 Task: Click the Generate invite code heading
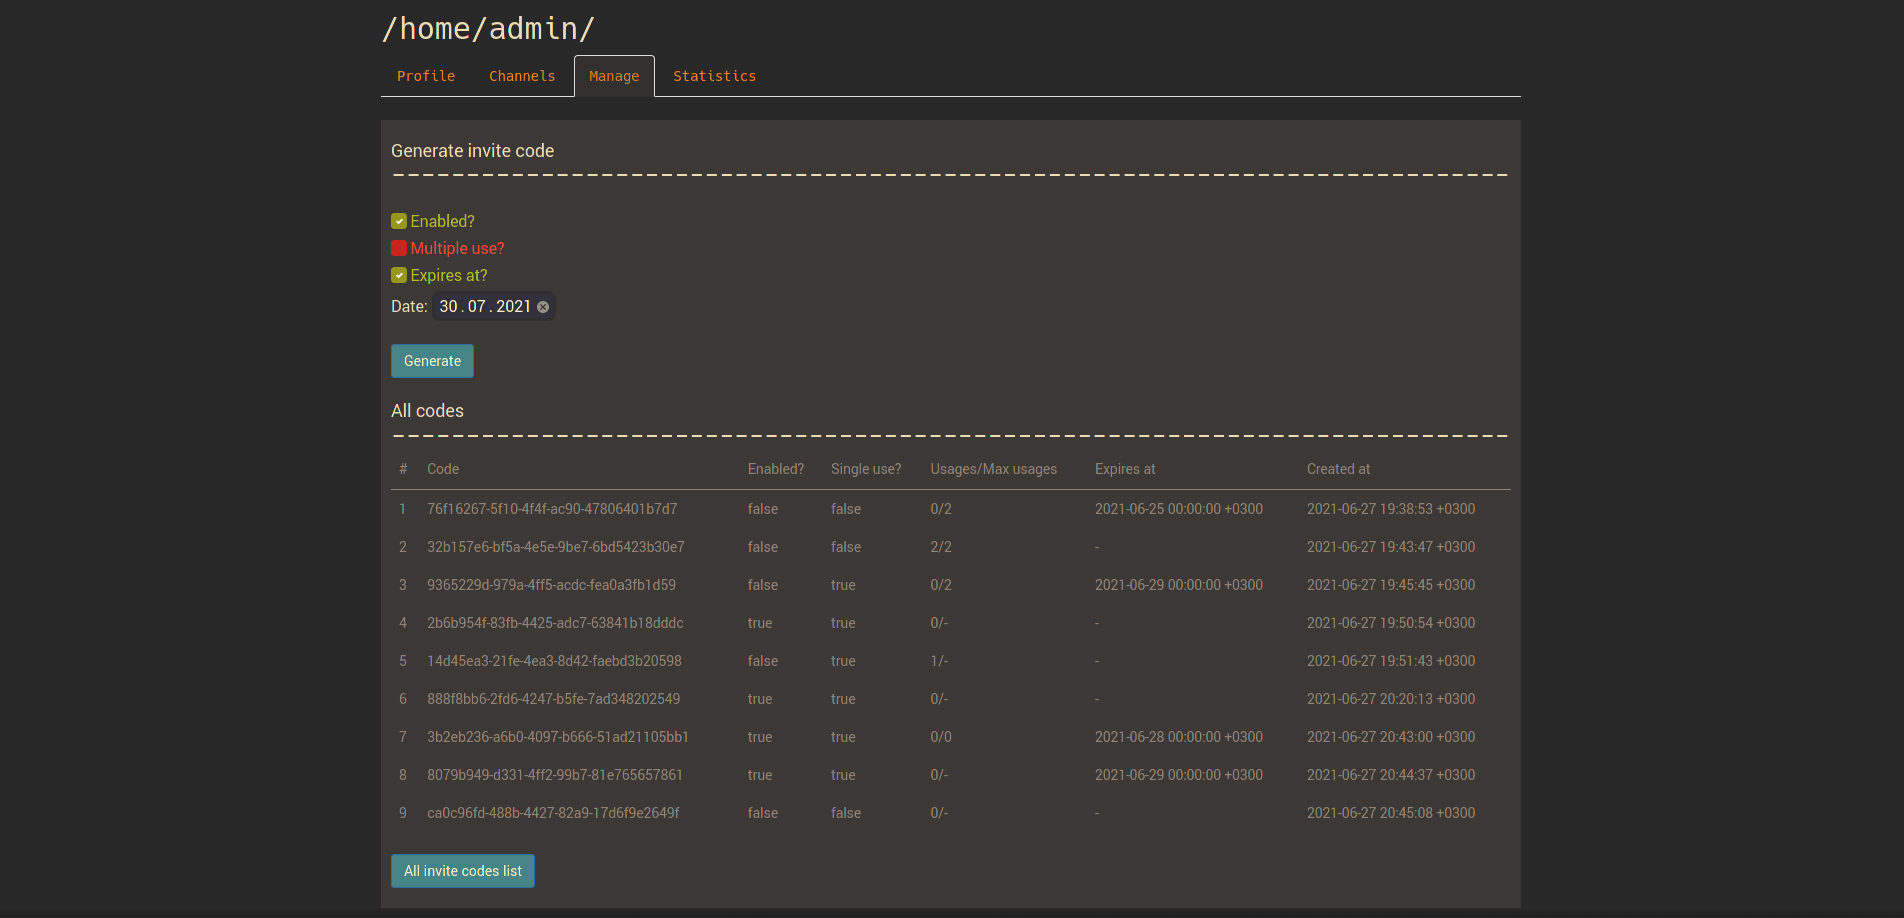472,151
